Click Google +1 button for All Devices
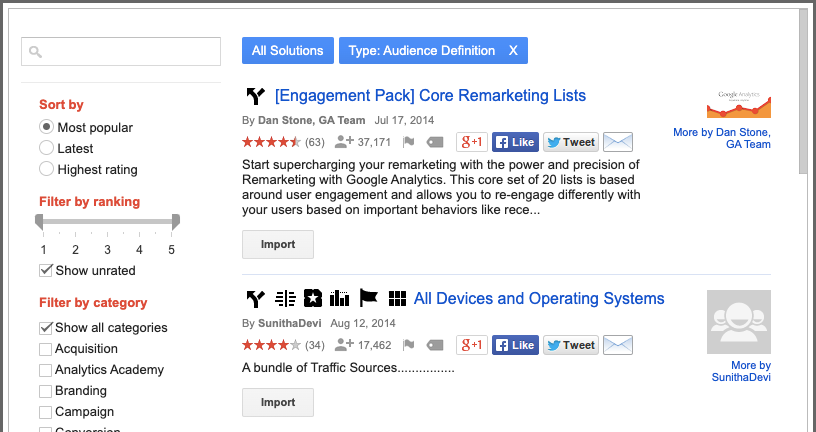This screenshot has width=816, height=432. click(x=472, y=345)
